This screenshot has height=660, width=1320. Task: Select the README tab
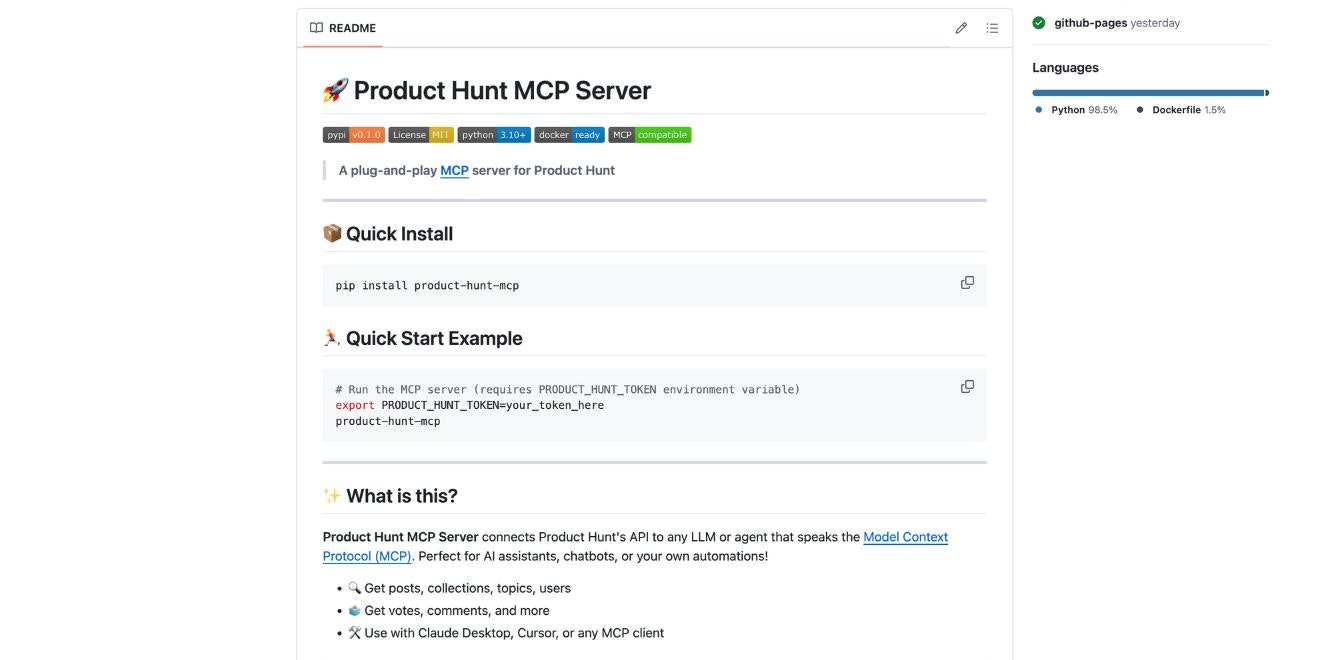351,27
